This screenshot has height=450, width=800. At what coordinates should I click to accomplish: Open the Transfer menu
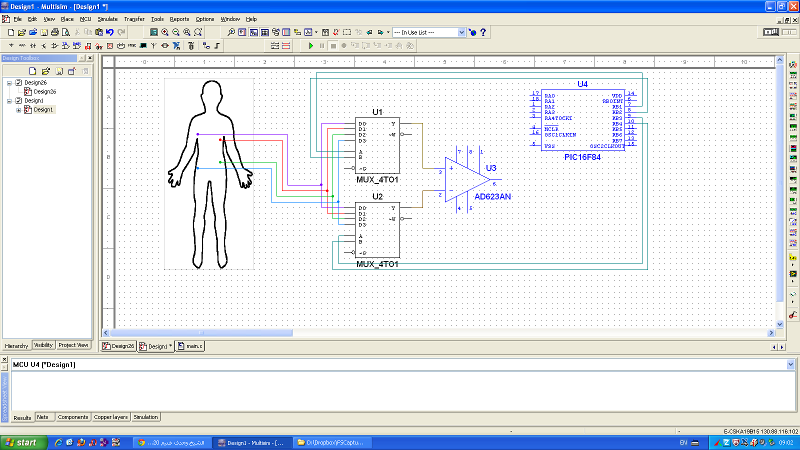coord(134,19)
